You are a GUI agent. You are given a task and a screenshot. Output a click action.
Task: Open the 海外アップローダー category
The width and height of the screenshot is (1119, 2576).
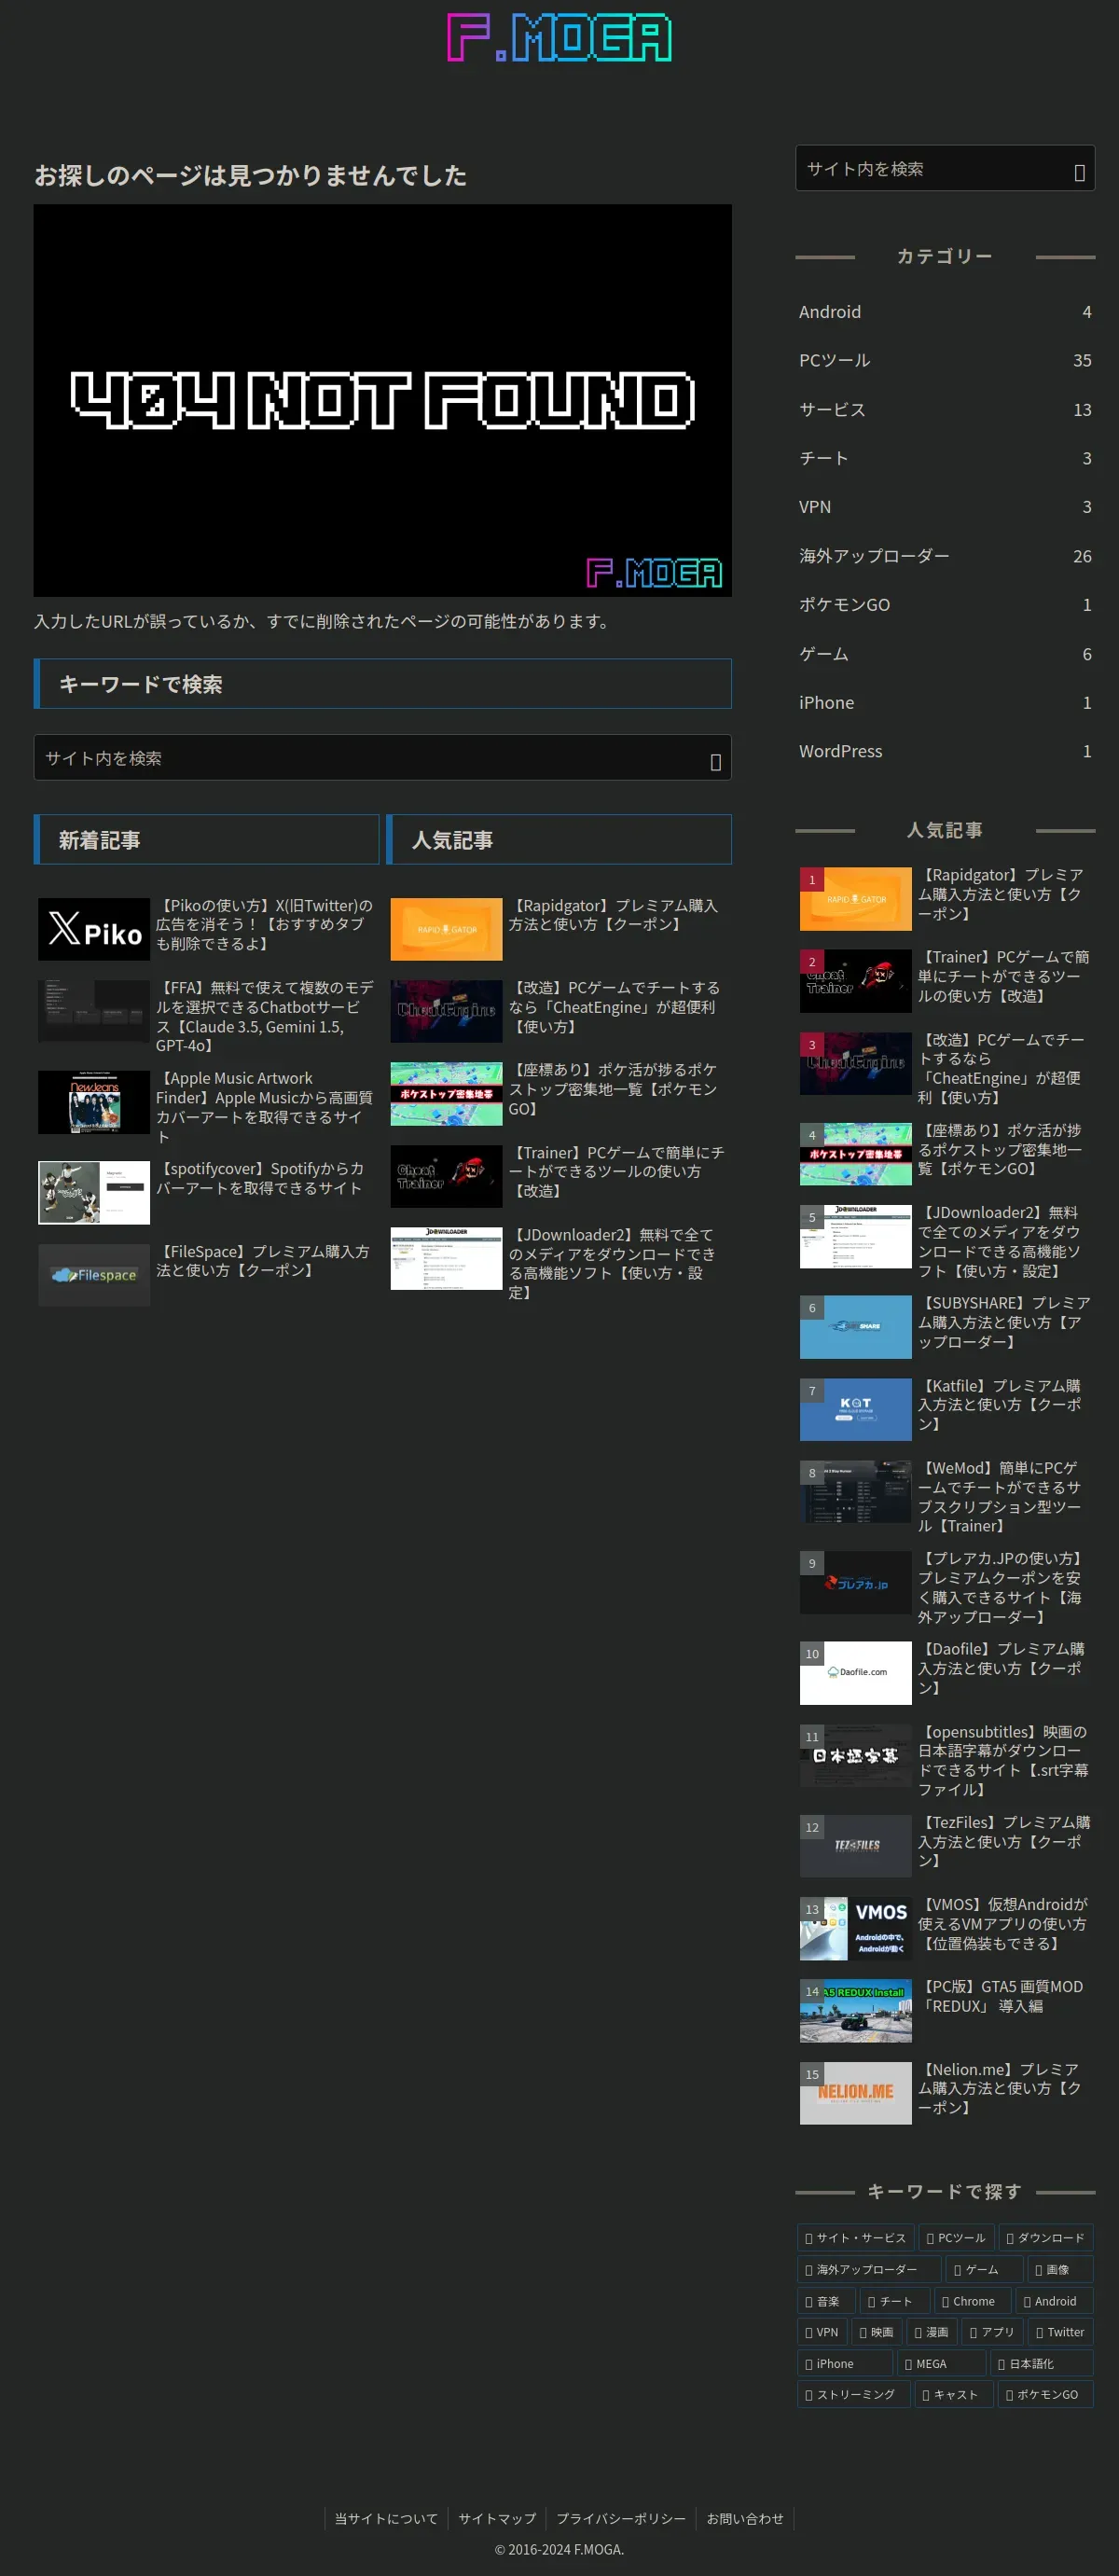point(945,556)
